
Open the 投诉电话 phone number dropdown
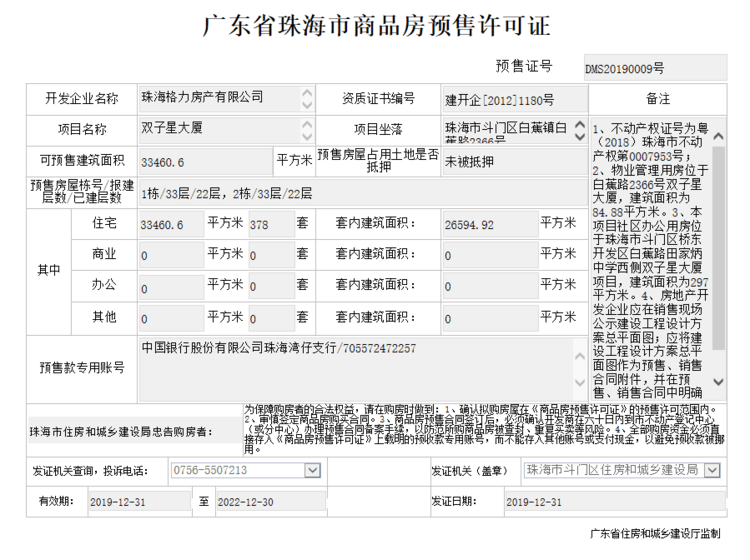312,470
